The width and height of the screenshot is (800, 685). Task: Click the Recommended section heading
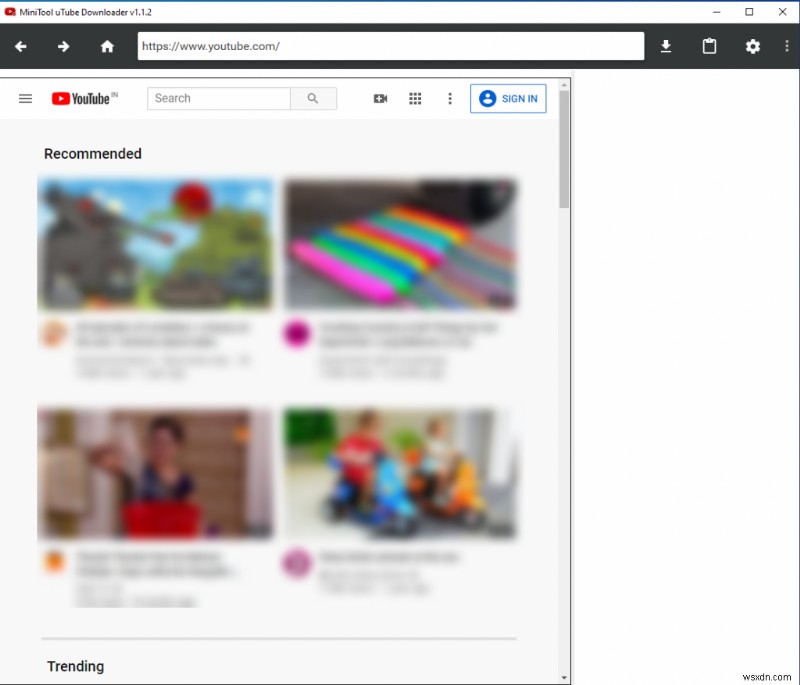click(x=92, y=153)
